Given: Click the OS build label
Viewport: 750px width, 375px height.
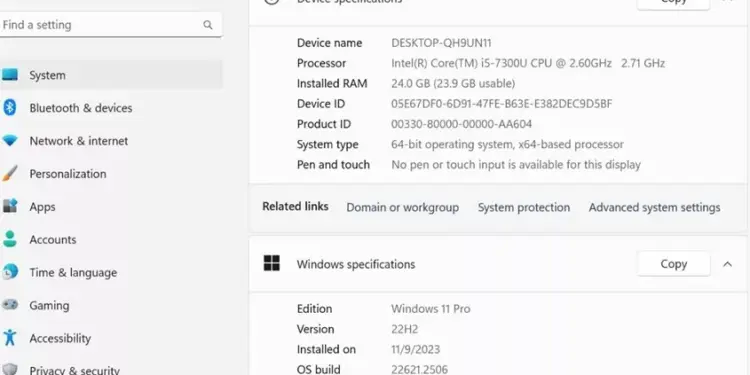Looking at the screenshot, I should 319,370.
